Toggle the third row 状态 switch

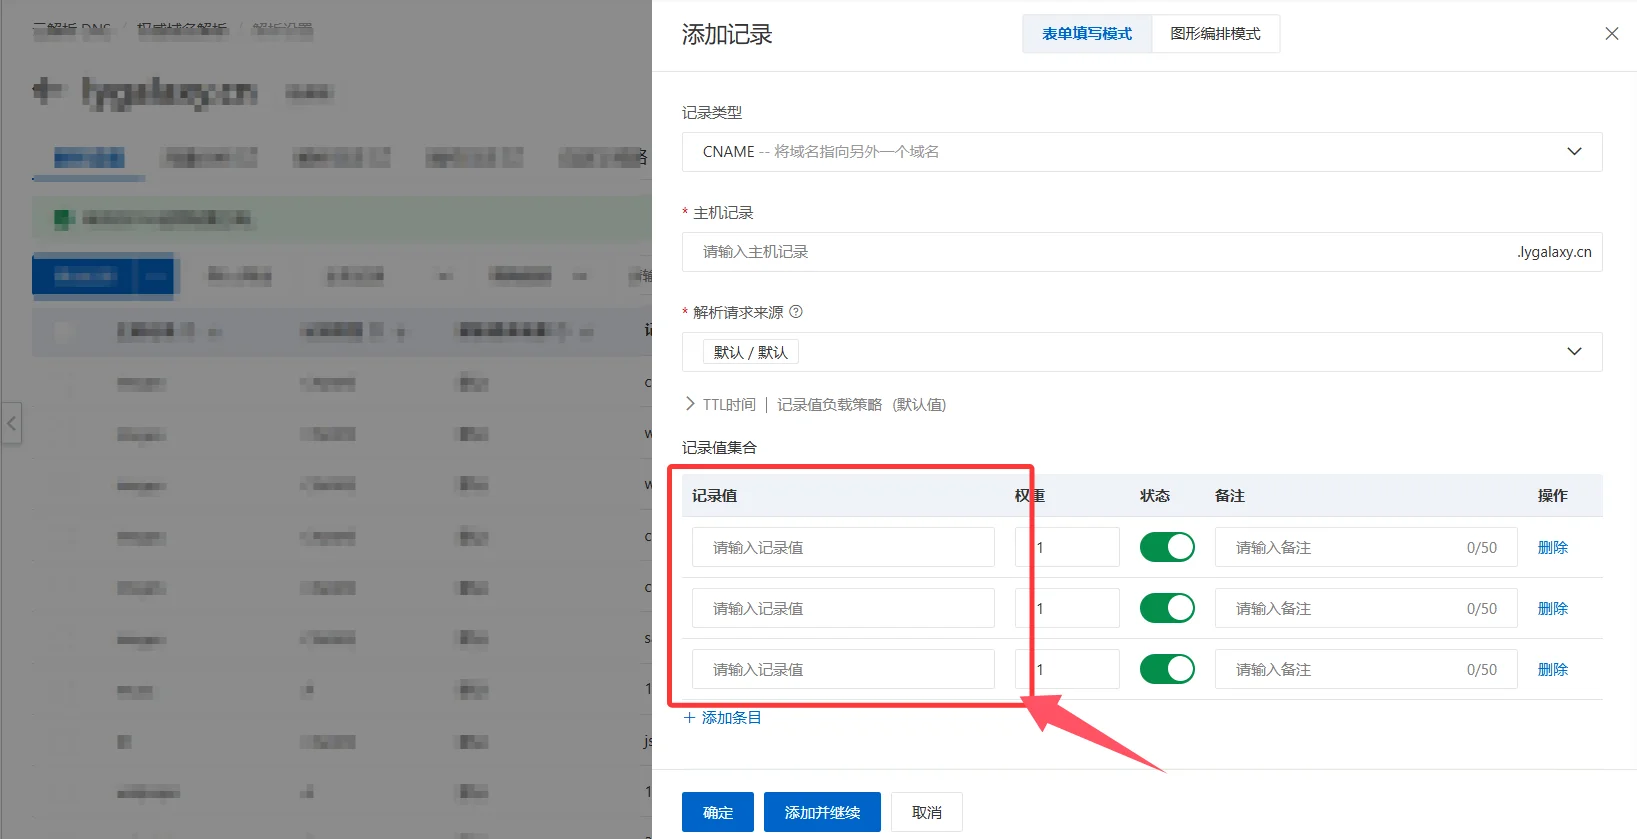pos(1167,669)
